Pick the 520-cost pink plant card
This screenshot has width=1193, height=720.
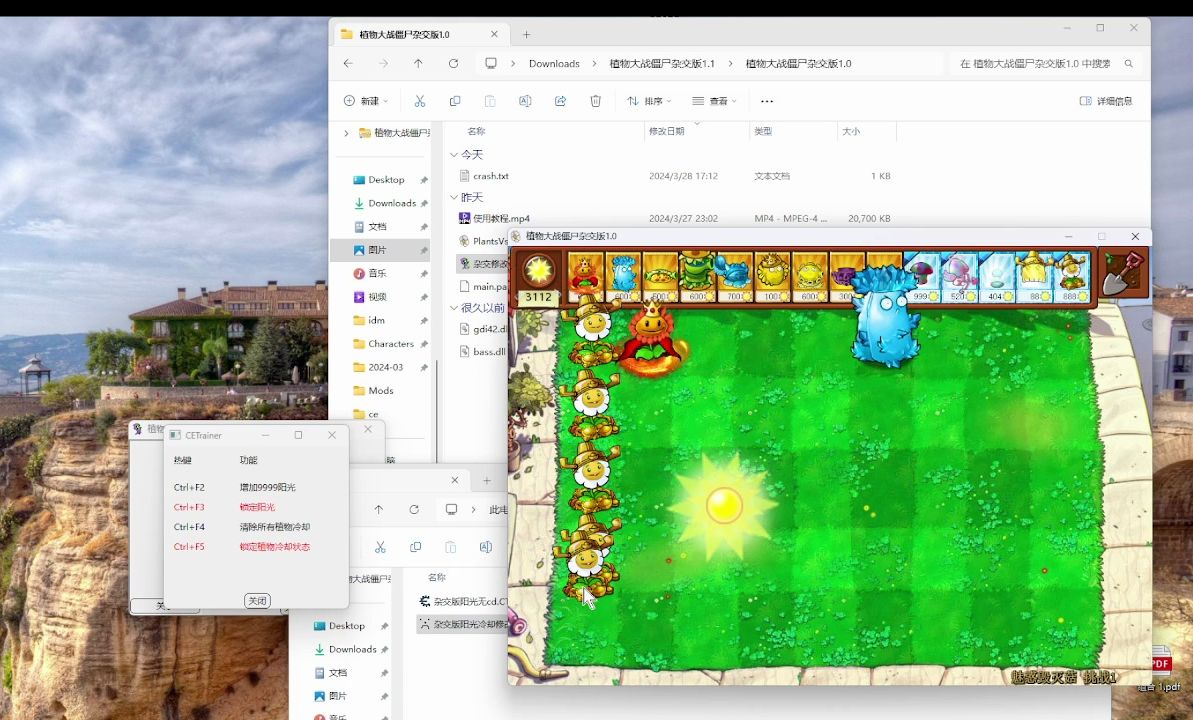958,278
